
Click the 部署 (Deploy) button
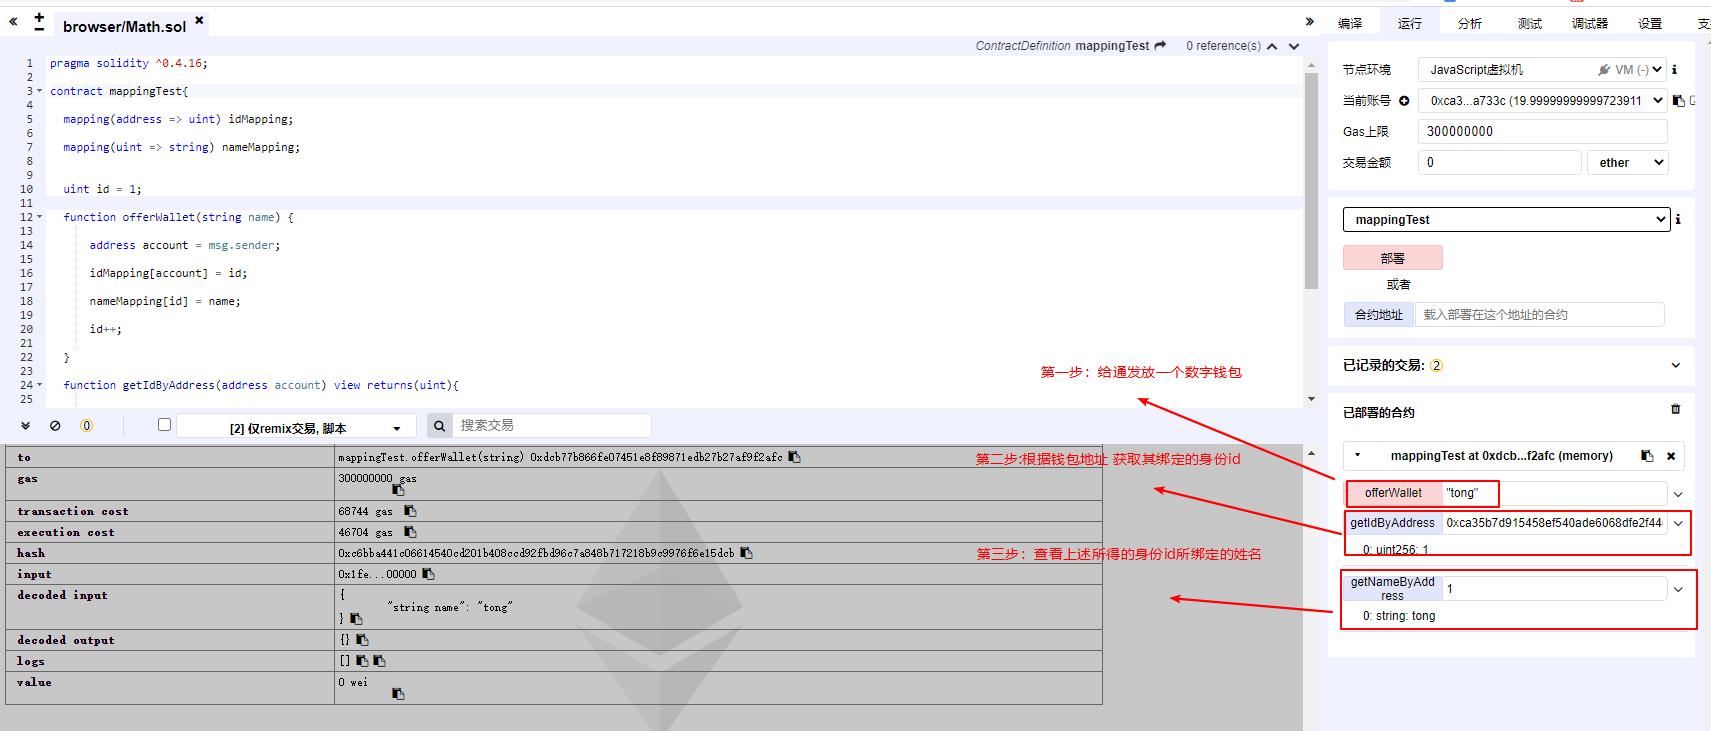[x=1392, y=258]
